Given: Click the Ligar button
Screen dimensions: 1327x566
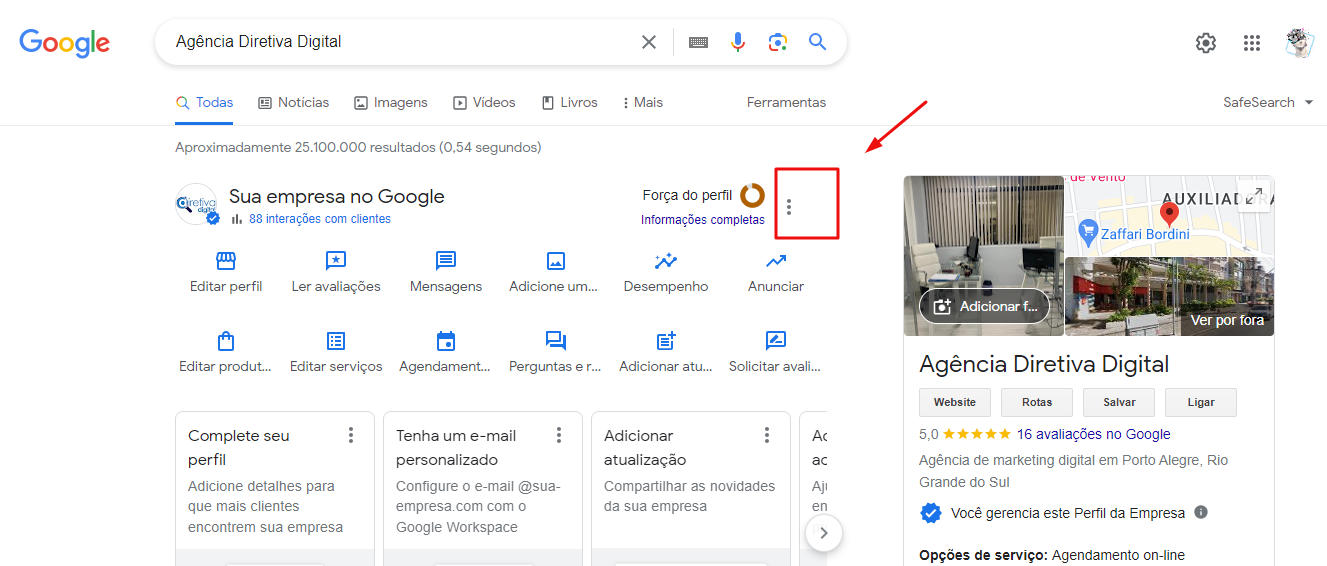Looking at the screenshot, I should tap(1201, 402).
